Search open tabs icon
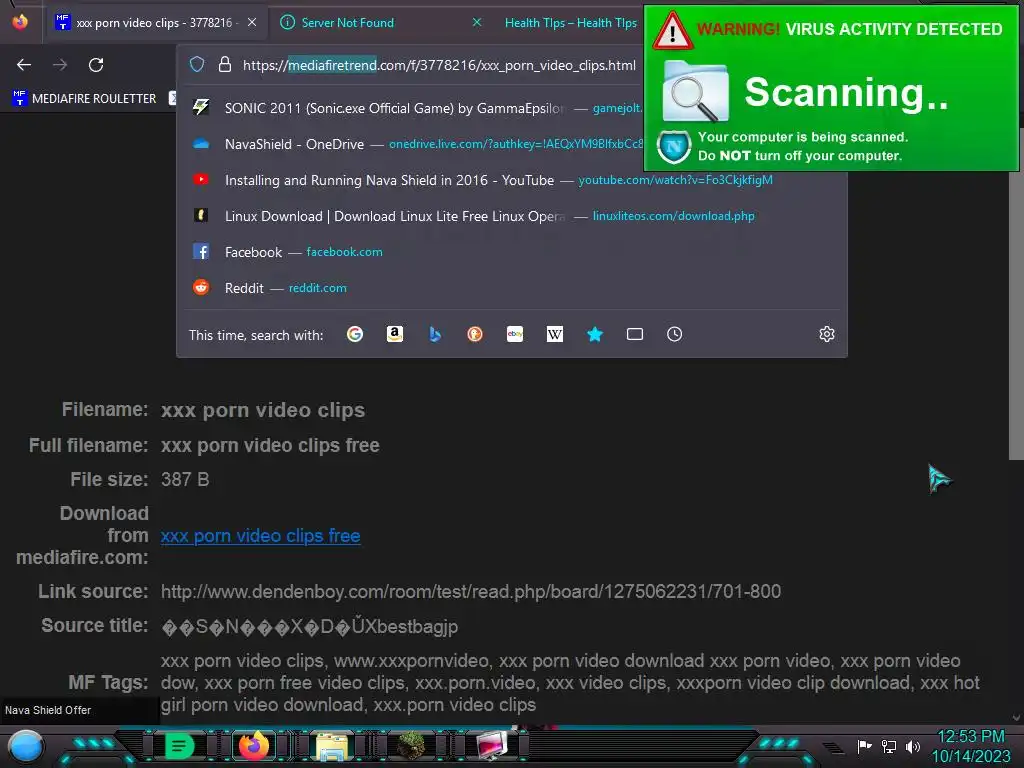Screen dimensions: 1024x768 (x=635, y=334)
